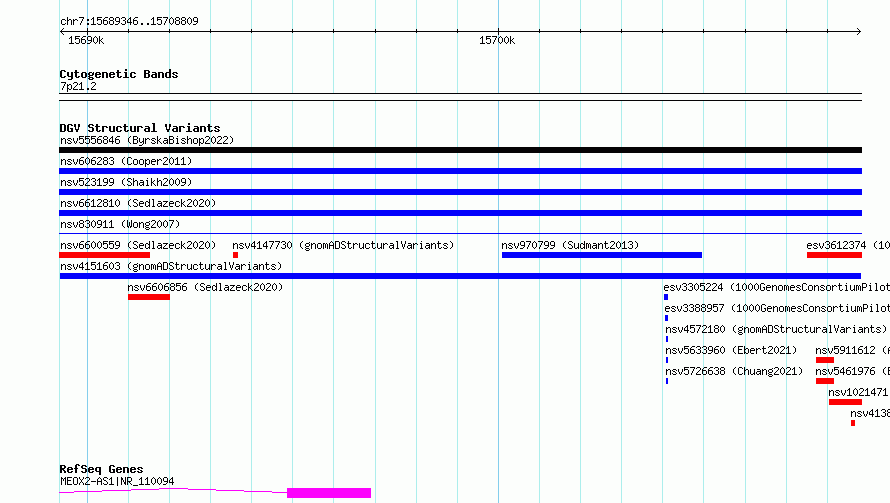Open the nsv606283 Cooper2011 variant label

(126, 161)
